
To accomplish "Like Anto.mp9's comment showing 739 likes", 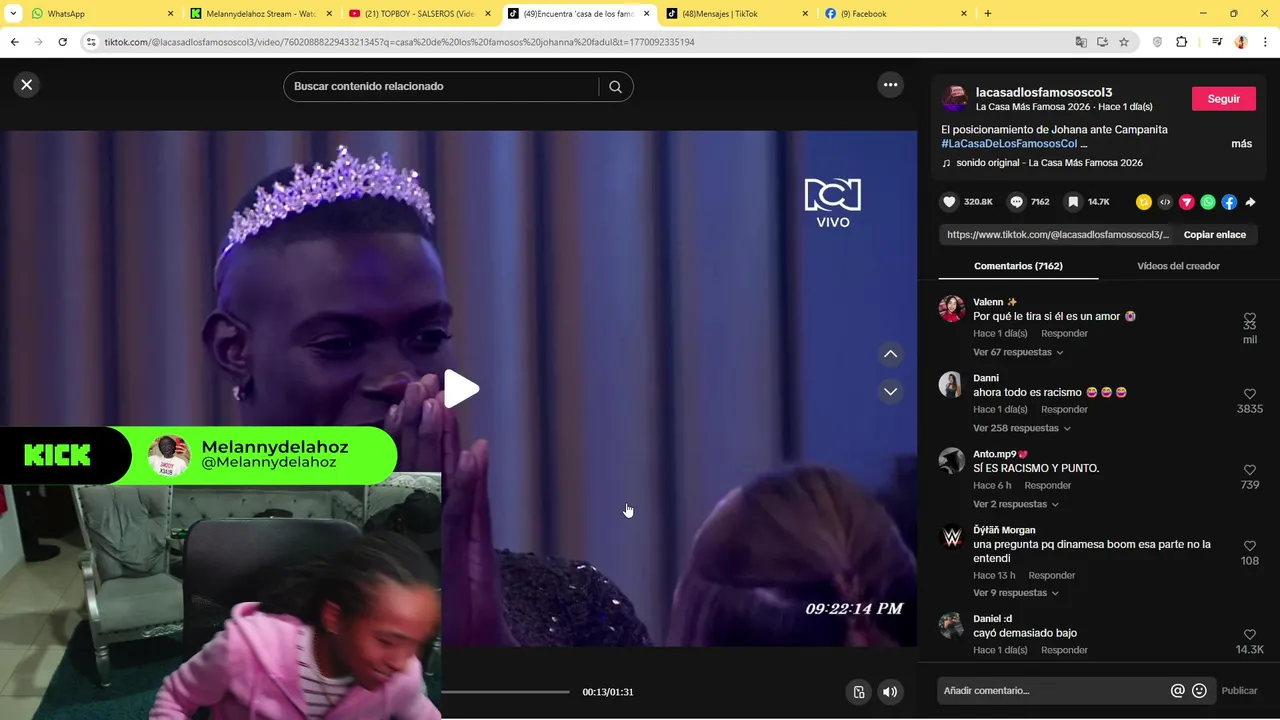I will click(1249, 470).
